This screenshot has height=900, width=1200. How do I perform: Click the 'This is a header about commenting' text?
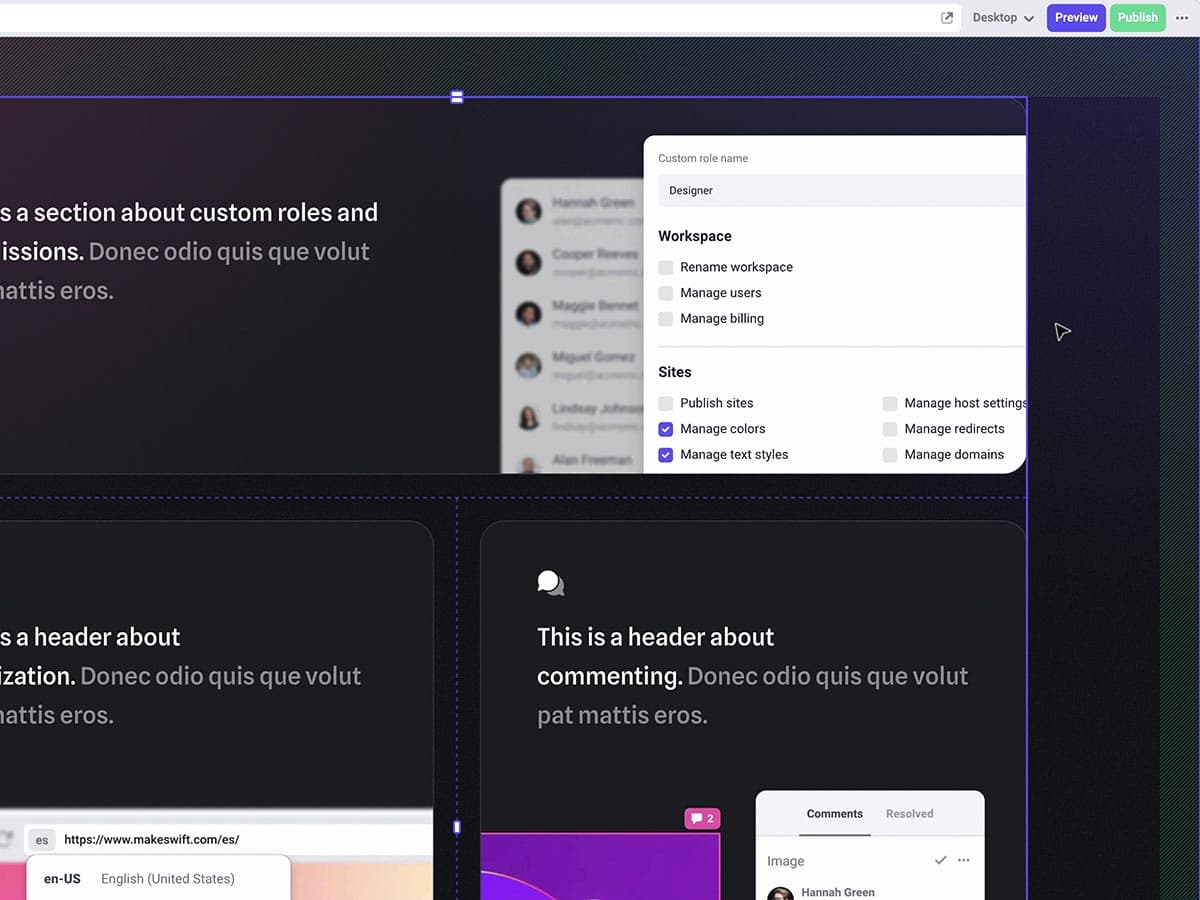(656, 657)
